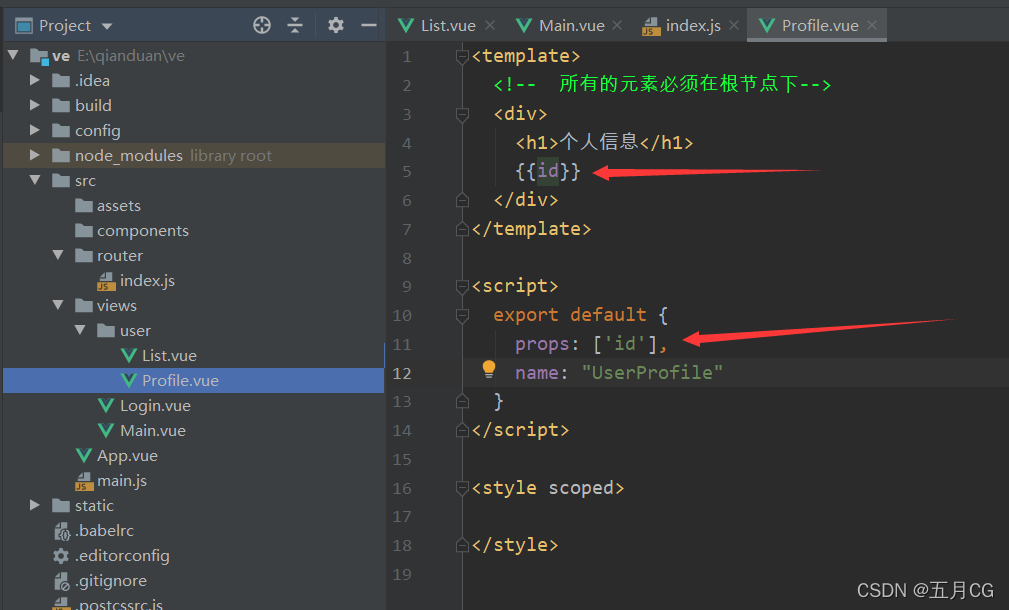Collapse the router folder
This screenshot has height=610, width=1009.
[58, 255]
